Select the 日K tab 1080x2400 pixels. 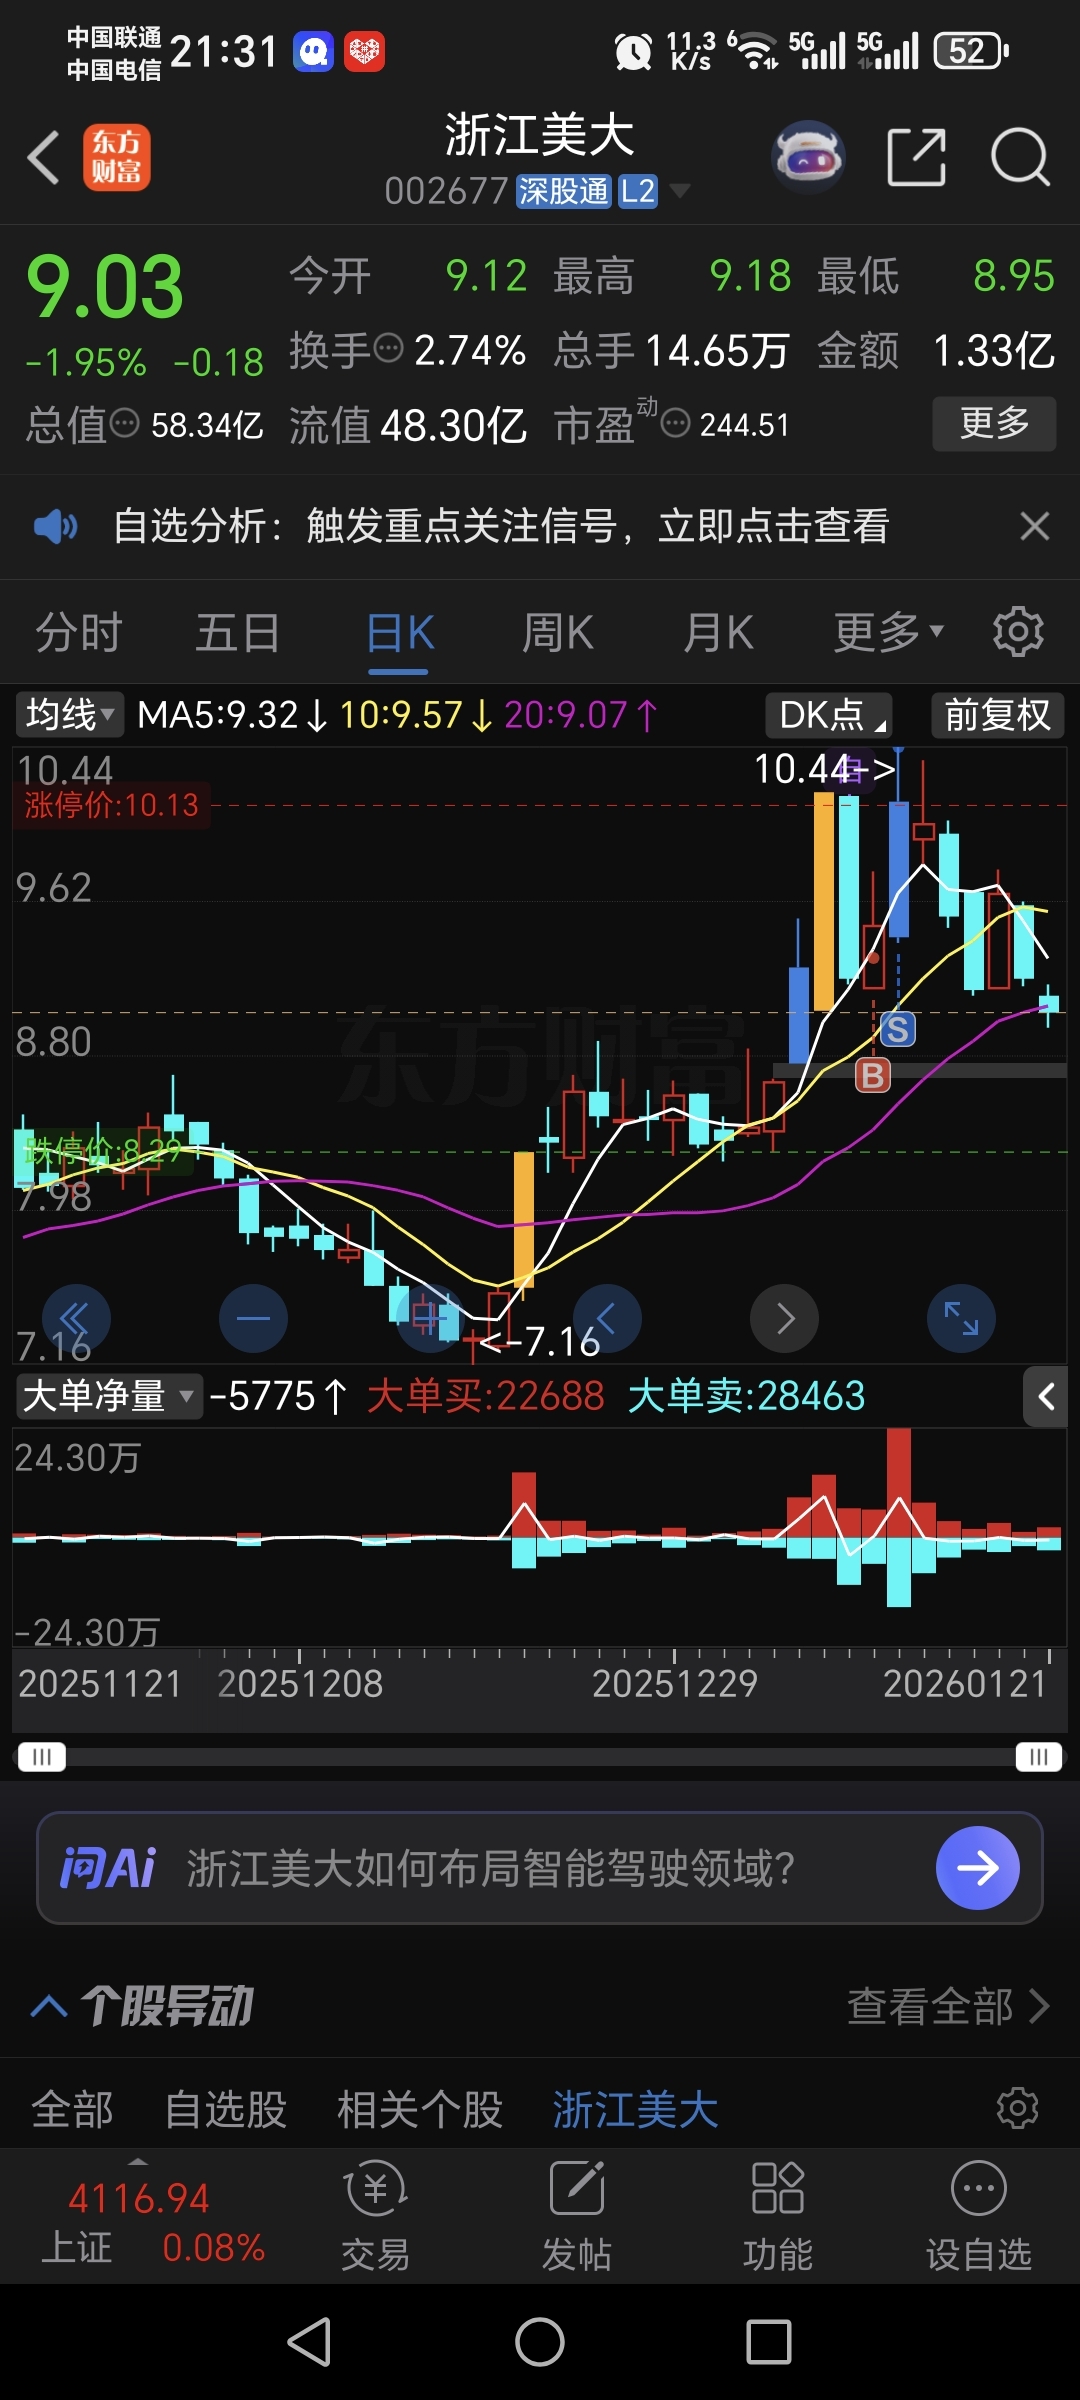point(400,633)
